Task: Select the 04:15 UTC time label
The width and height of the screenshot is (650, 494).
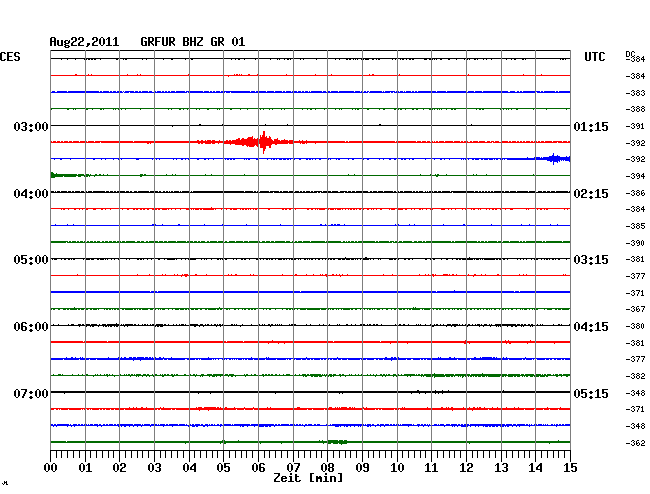Action: point(591,327)
